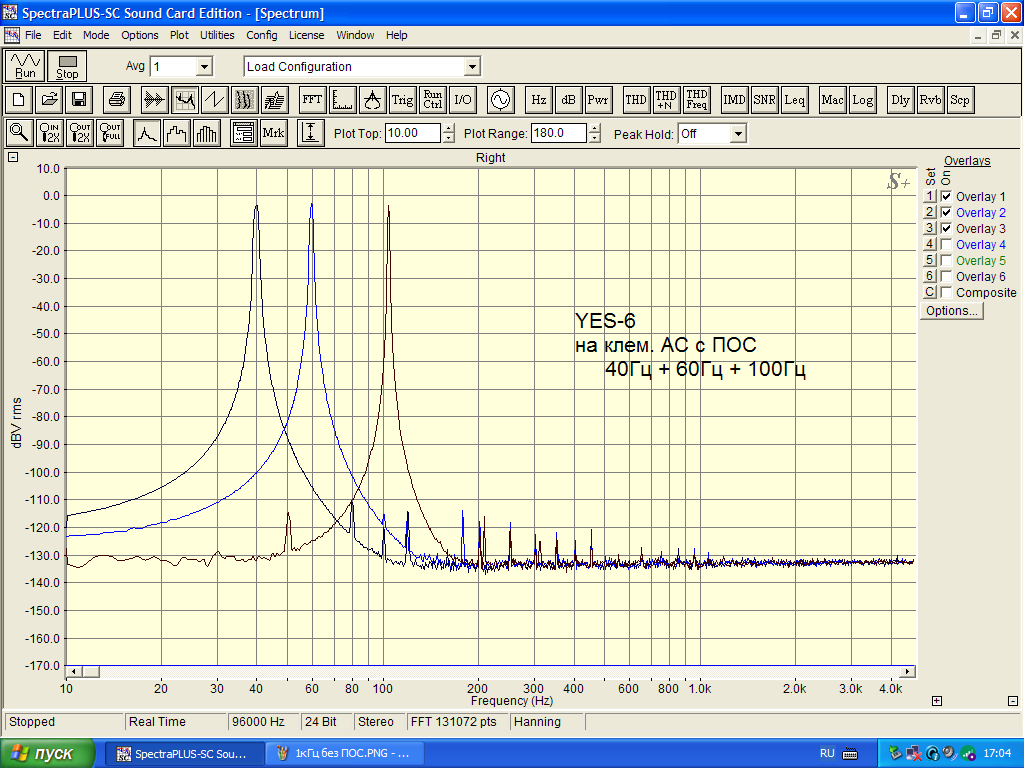
Task: Toggle Overlay 2 checkbox
Action: (x=946, y=212)
